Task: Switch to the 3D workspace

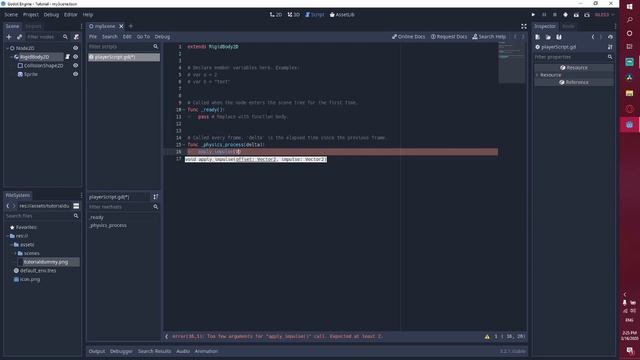Action: 293,15
